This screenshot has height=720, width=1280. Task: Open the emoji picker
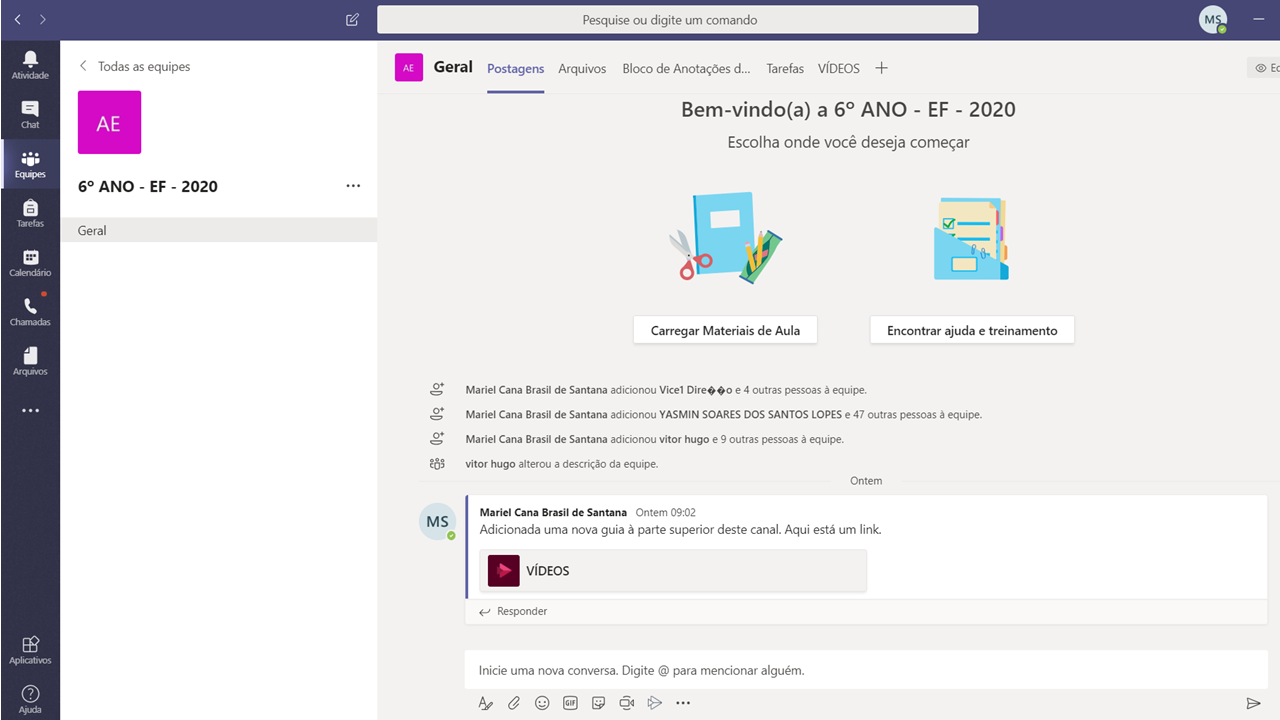pos(542,703)
